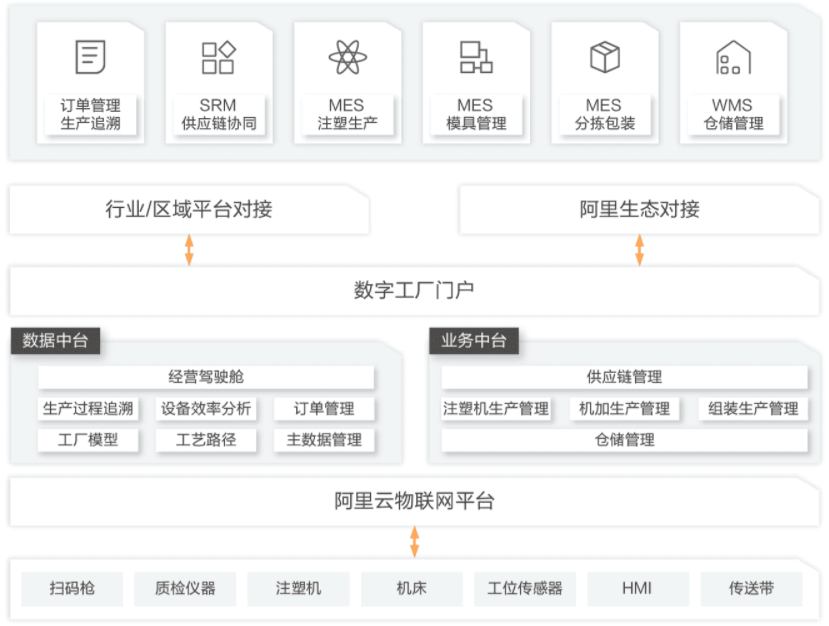Screen dimensions: 829x626
Task: Switch to the 数据中台 tab
Action: (55, 340)
